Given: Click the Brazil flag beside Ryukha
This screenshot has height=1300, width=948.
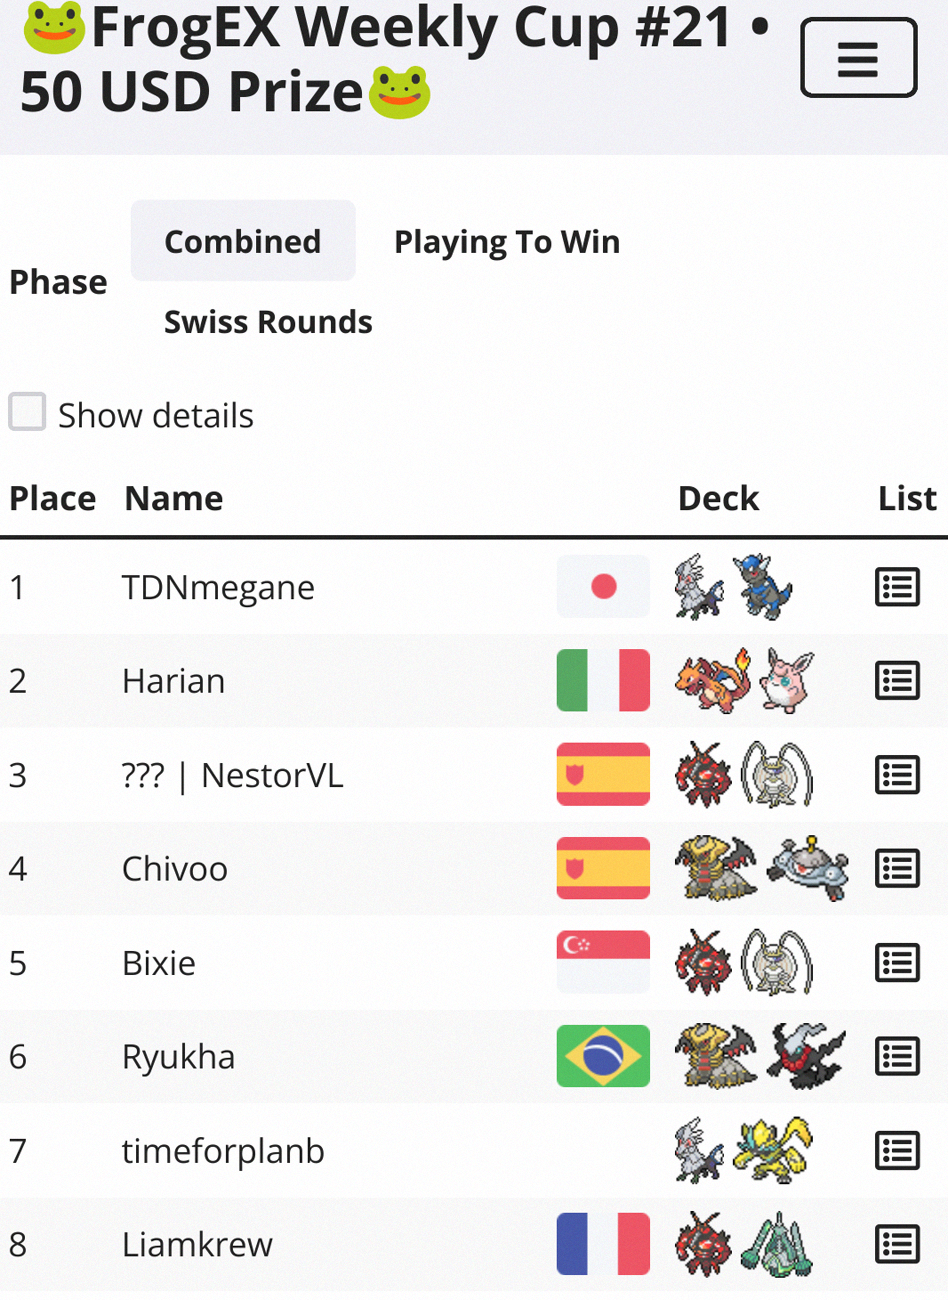Looking at the screenshot, I should [x=603, y=1056].
